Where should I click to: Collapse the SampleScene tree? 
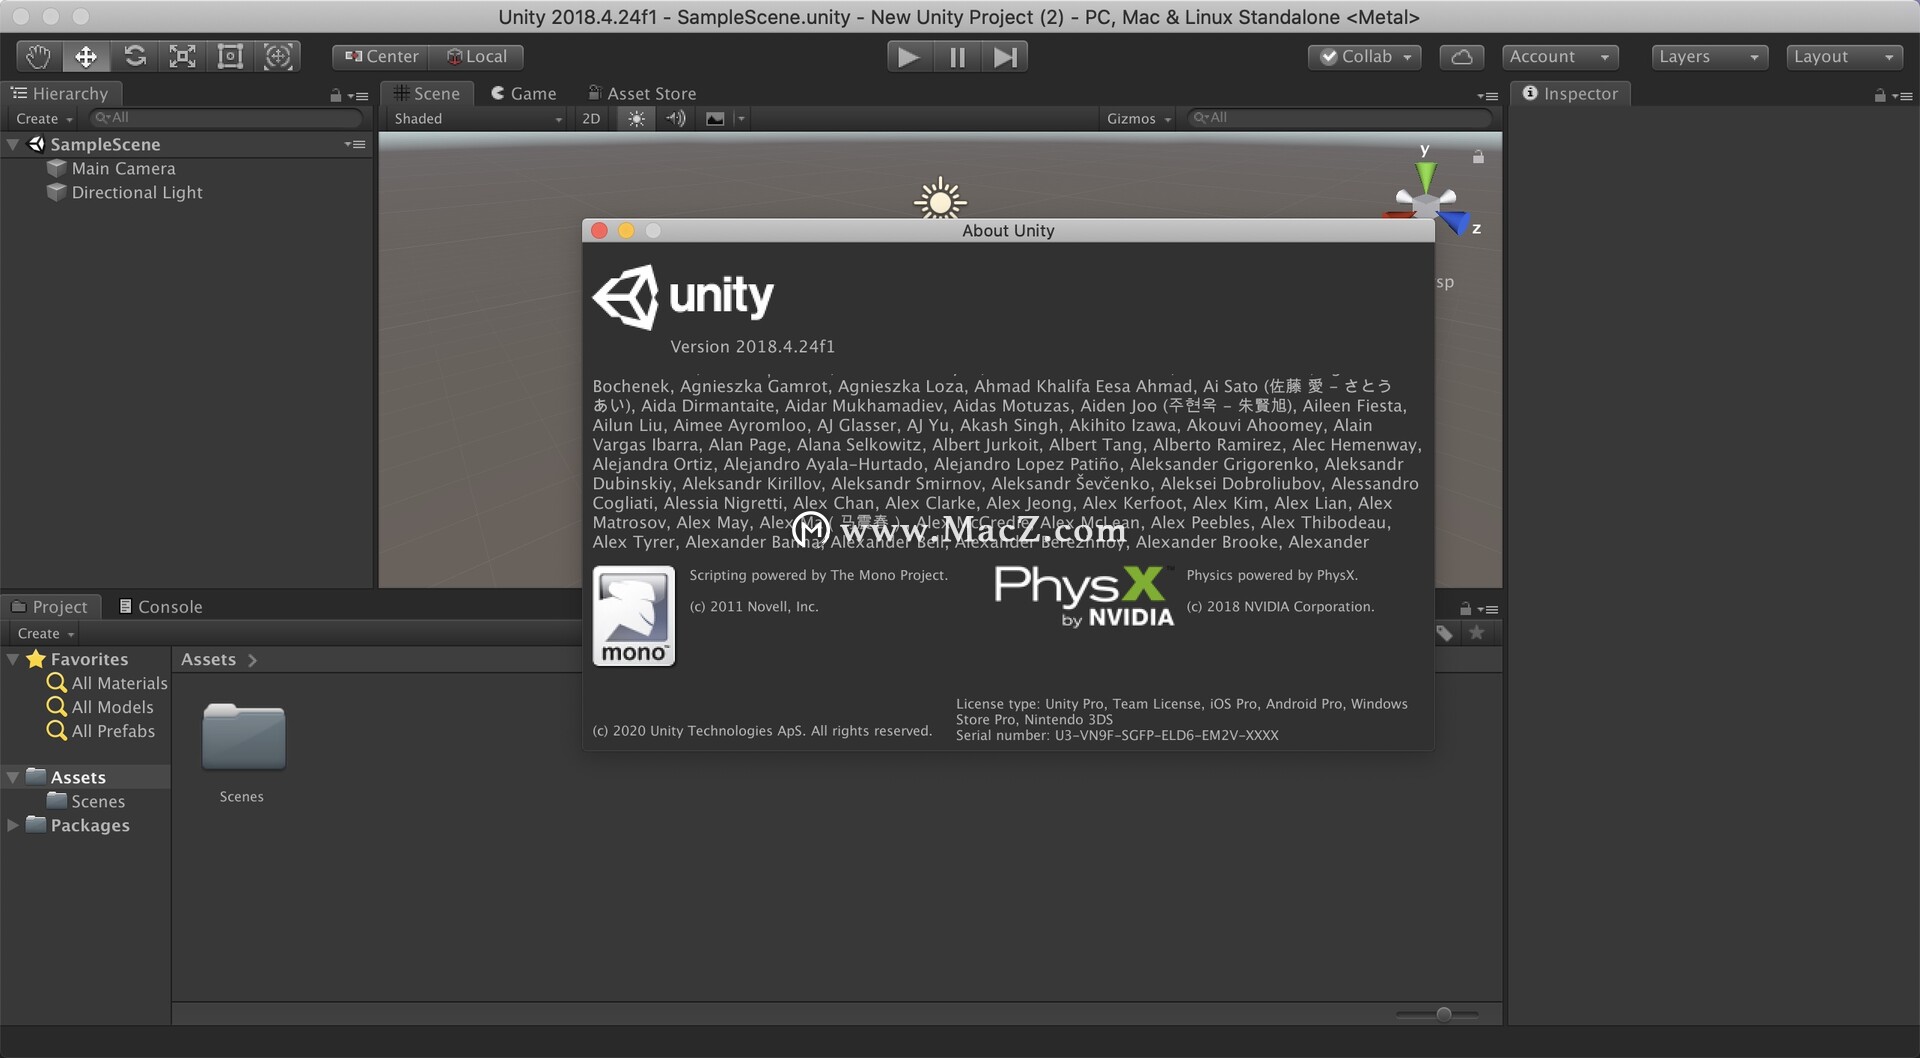13,144
